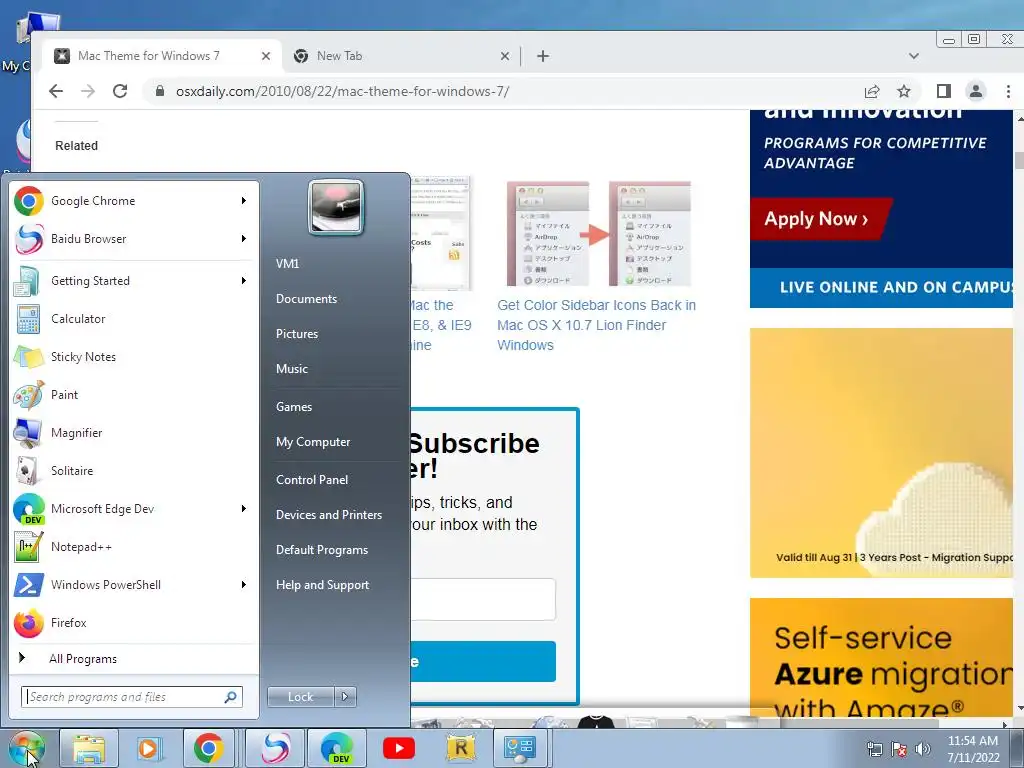Image resolution: width=1024 pixels, height=768 pixels.
Task: Launch Firefox from the Start menu
Action: (x=131, y=622)
